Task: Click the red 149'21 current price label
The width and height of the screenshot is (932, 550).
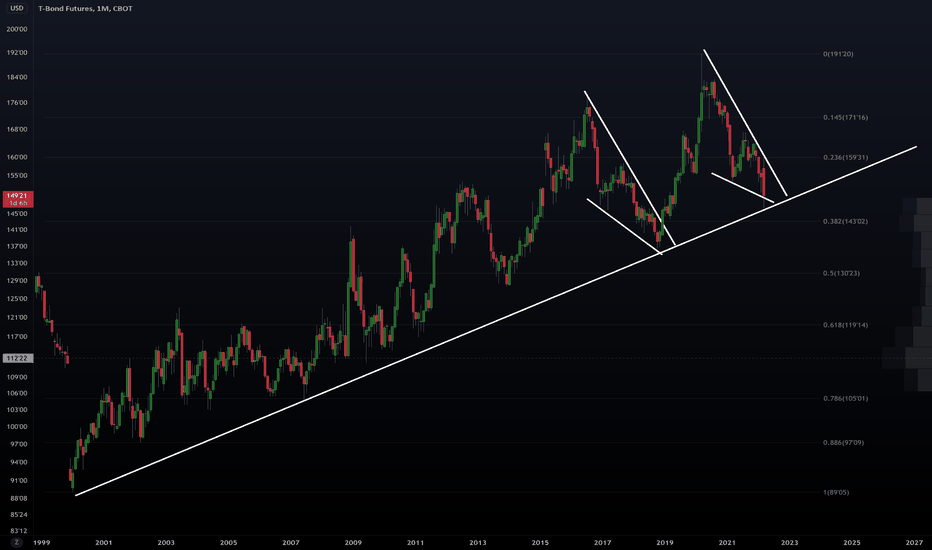Action: 18,199
